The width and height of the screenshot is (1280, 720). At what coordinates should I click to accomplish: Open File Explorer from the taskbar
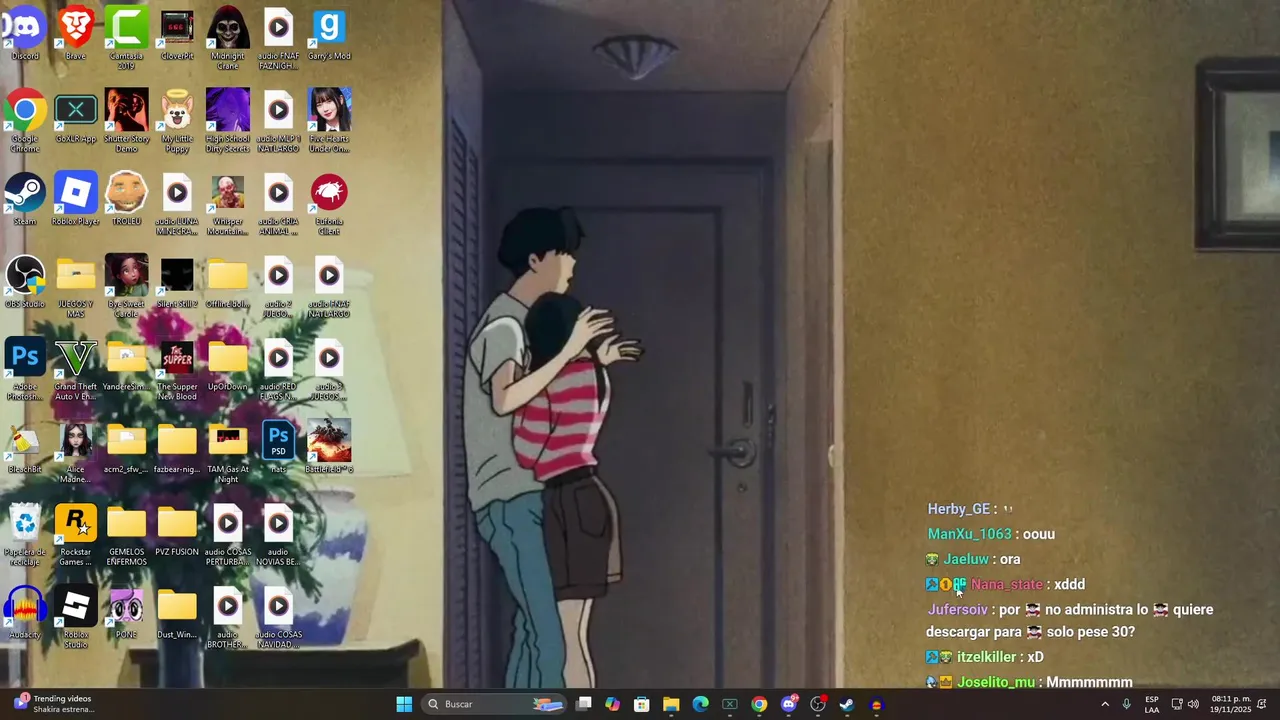[671, 704]
